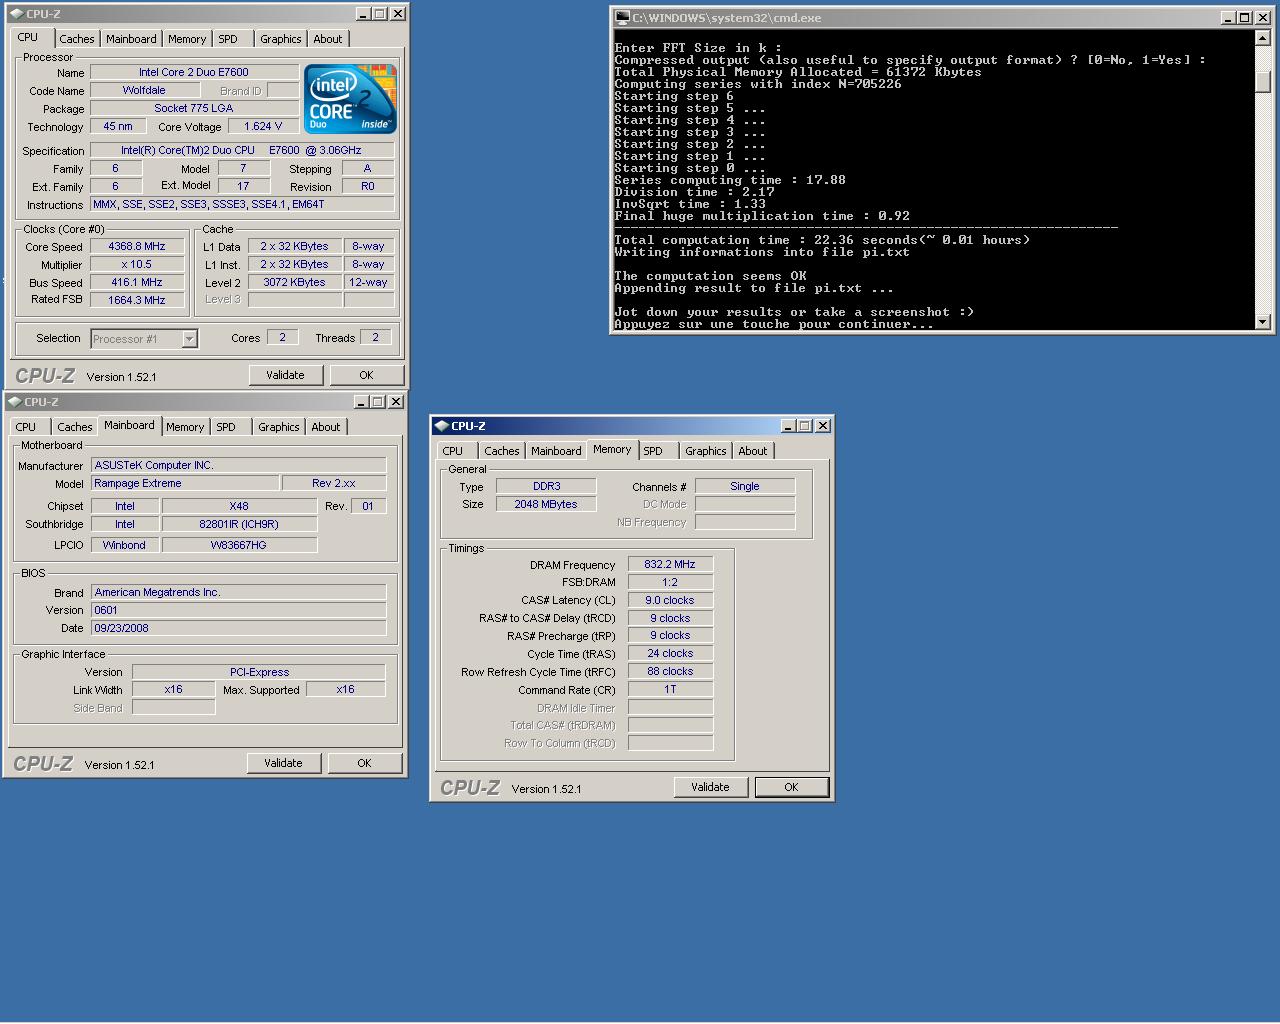The image size is (1280, 1024).
Task: Click the Wolfdale code name field
Action: 144,90
